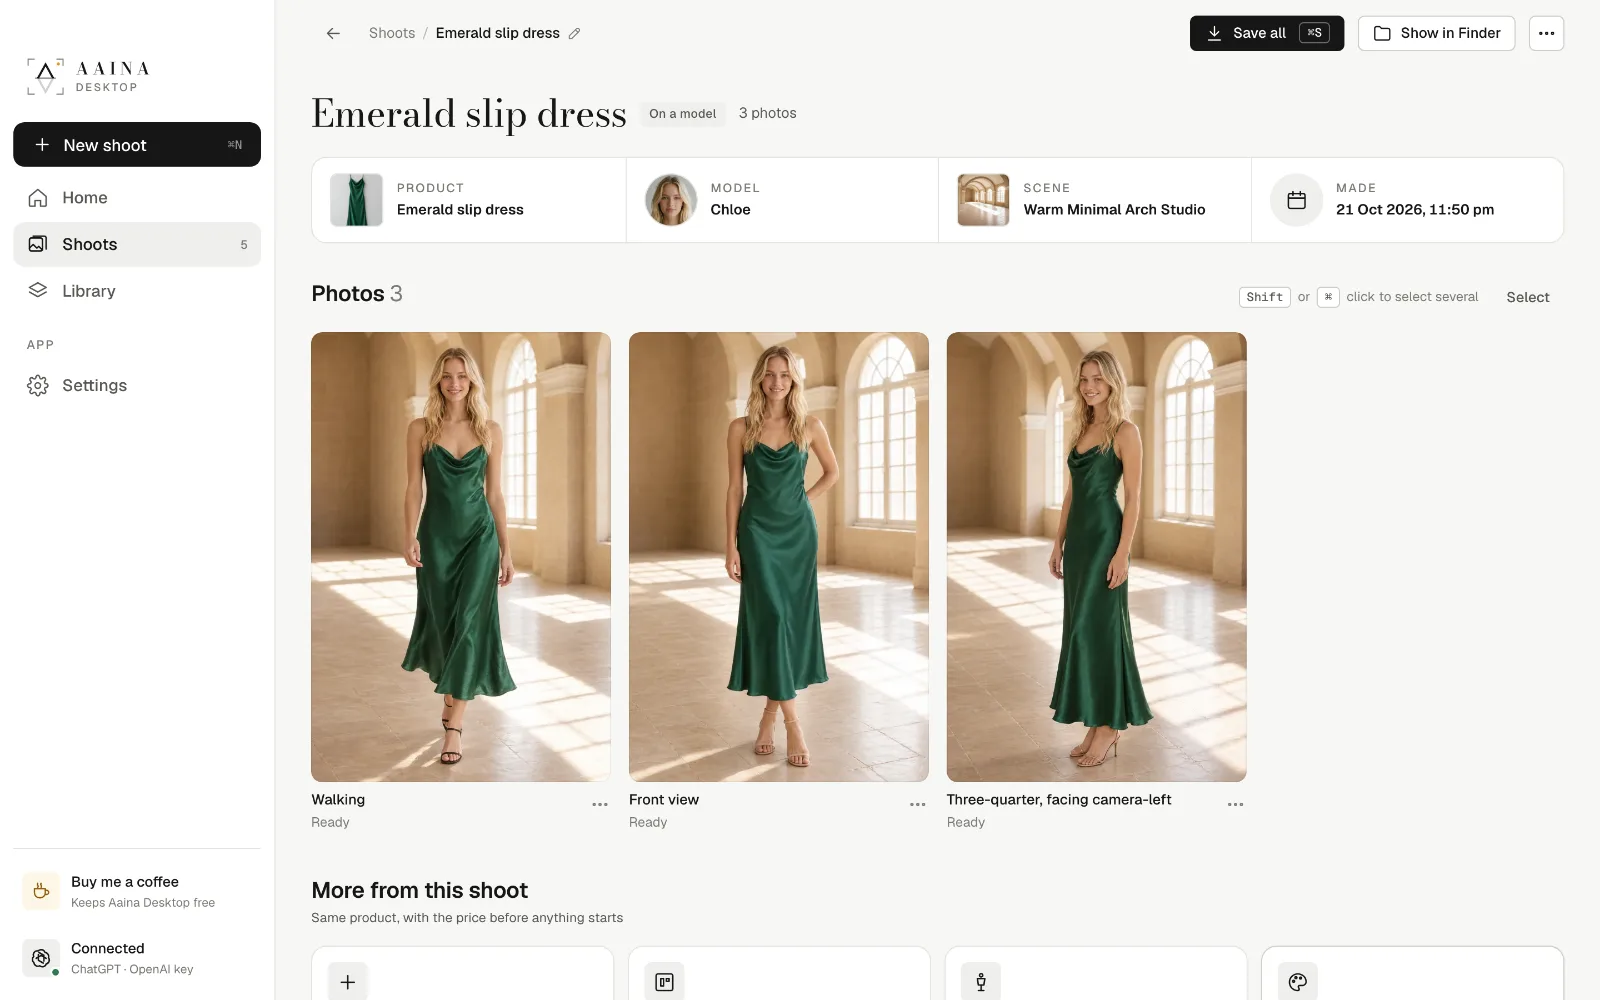Screen dimensions: 1600x1000
Task: Open Library in the sidebar
Action: pyautogui.click(x=137, y=291)
